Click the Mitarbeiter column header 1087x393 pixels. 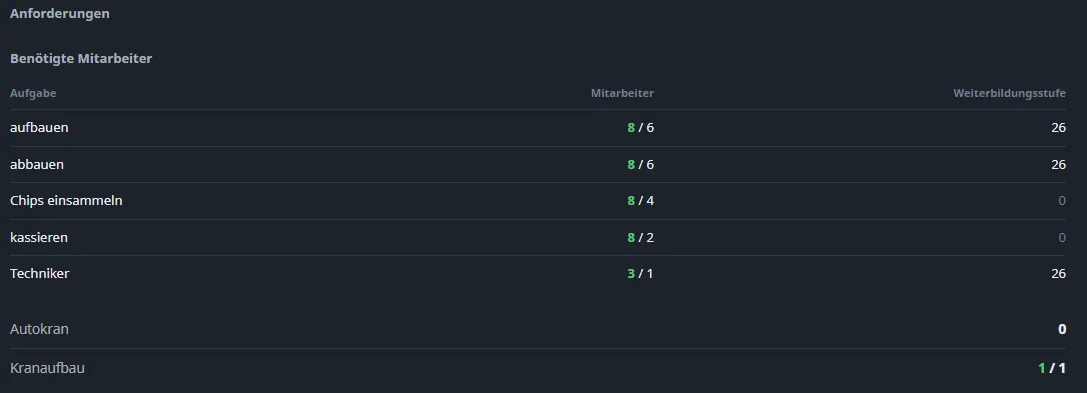coord(622,93)
